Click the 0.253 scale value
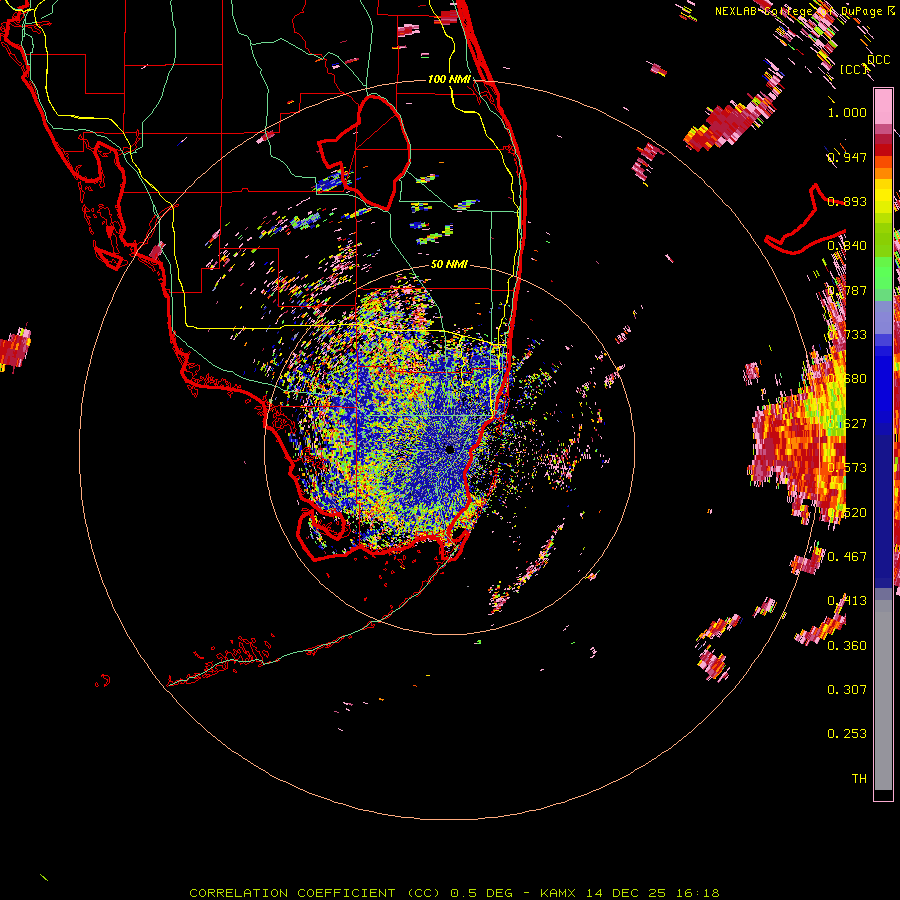This screenshot has width=900, height=900. (847, 734)
